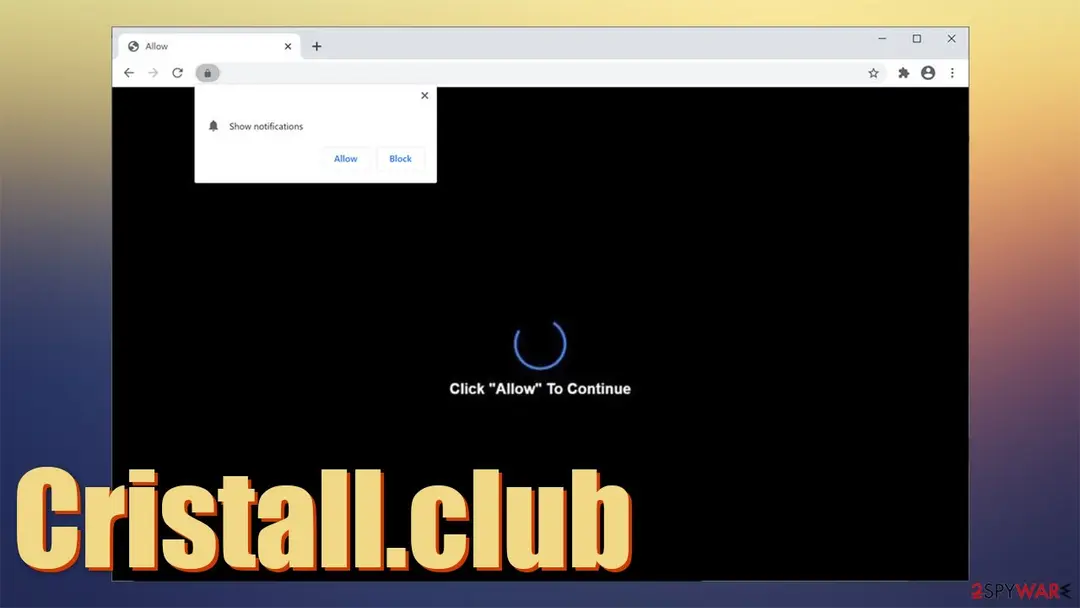This screenshot has height=608, width=1080.
Task: Close the browser window
Action: point(951,39)
